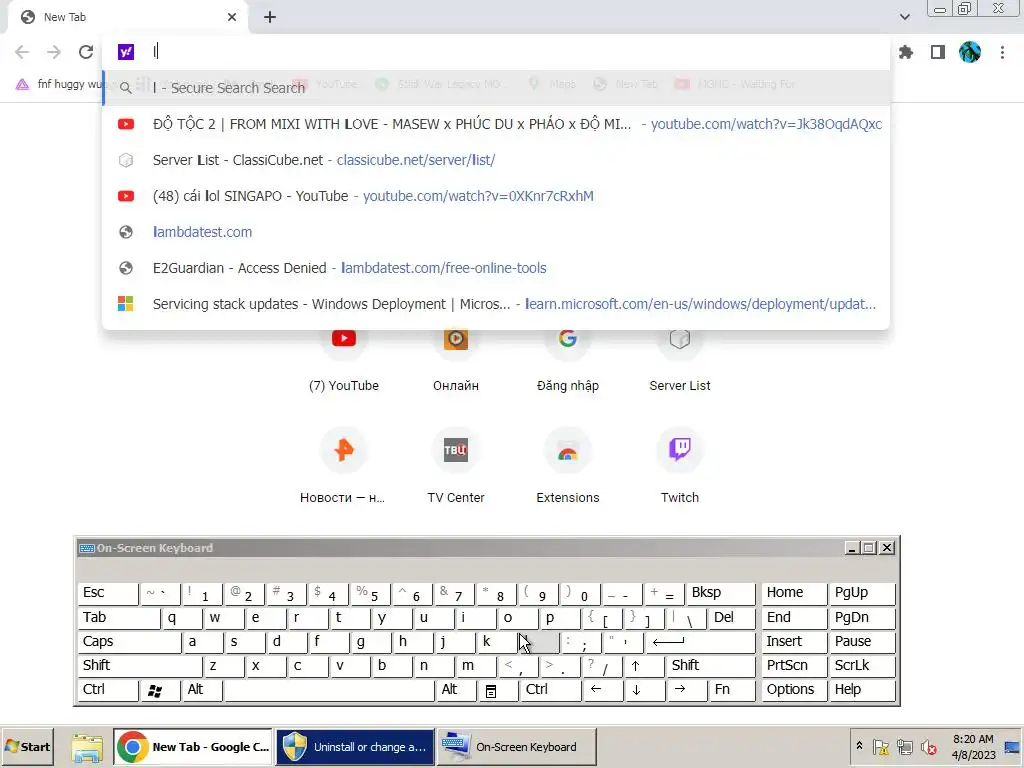Viewport: 1024px width, 768px height.
Task: Open the TV Center shortcut
Action: (456, 465)
